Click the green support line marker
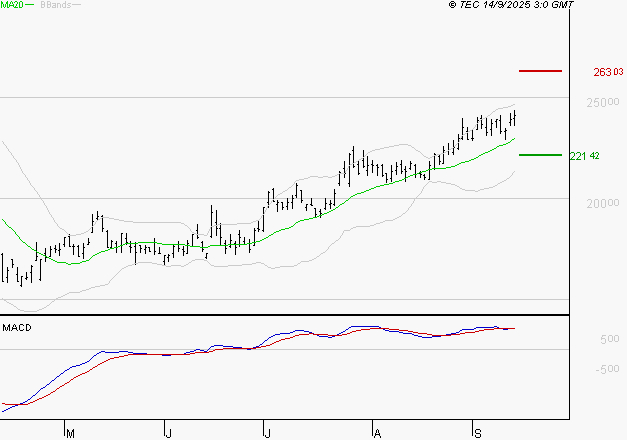 541,155
